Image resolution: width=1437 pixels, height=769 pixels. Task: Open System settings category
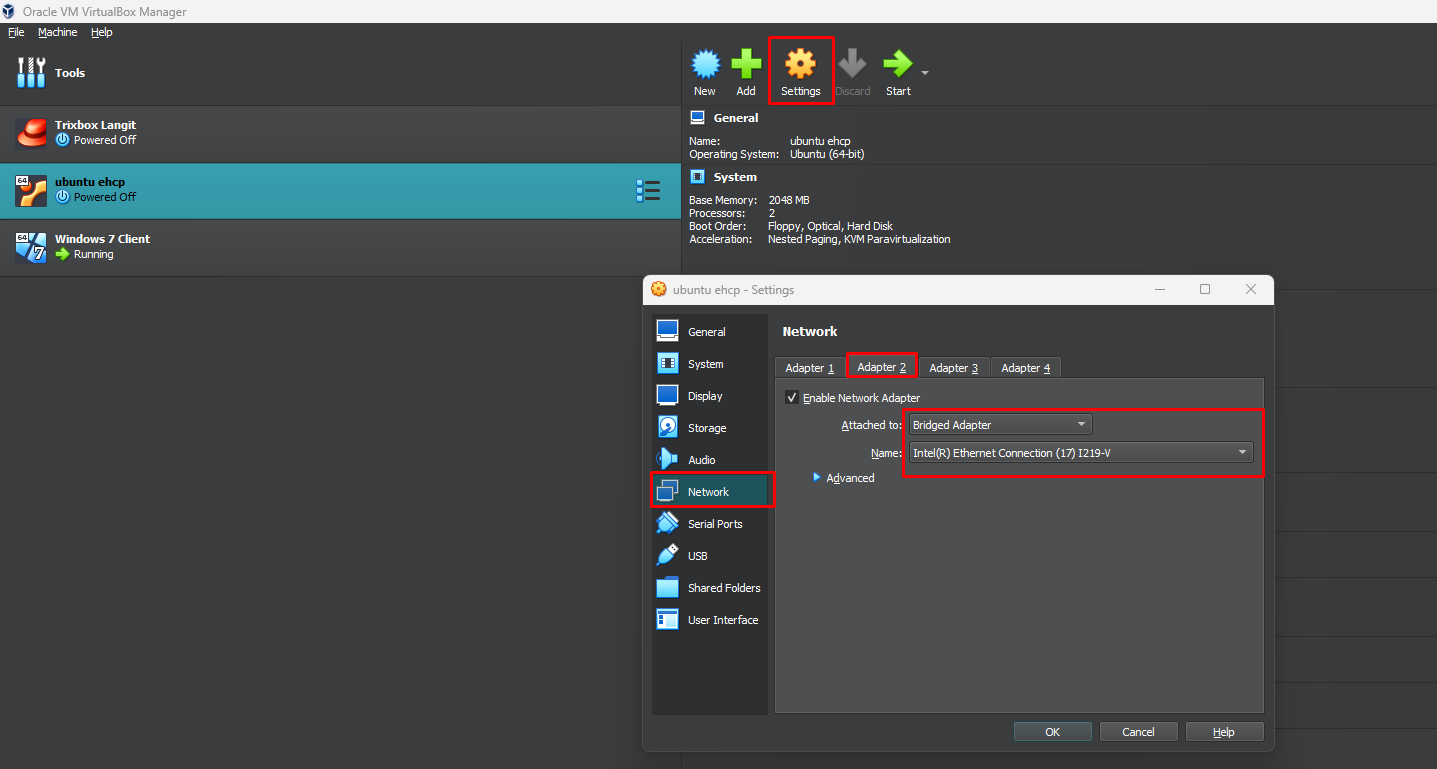(x=710, y=364)
